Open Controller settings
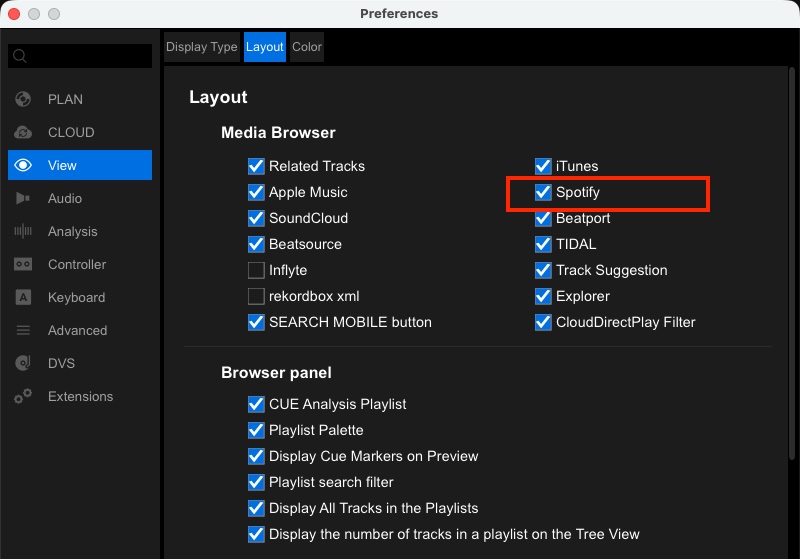Viewport: 800px width, 559px height. 77,264
